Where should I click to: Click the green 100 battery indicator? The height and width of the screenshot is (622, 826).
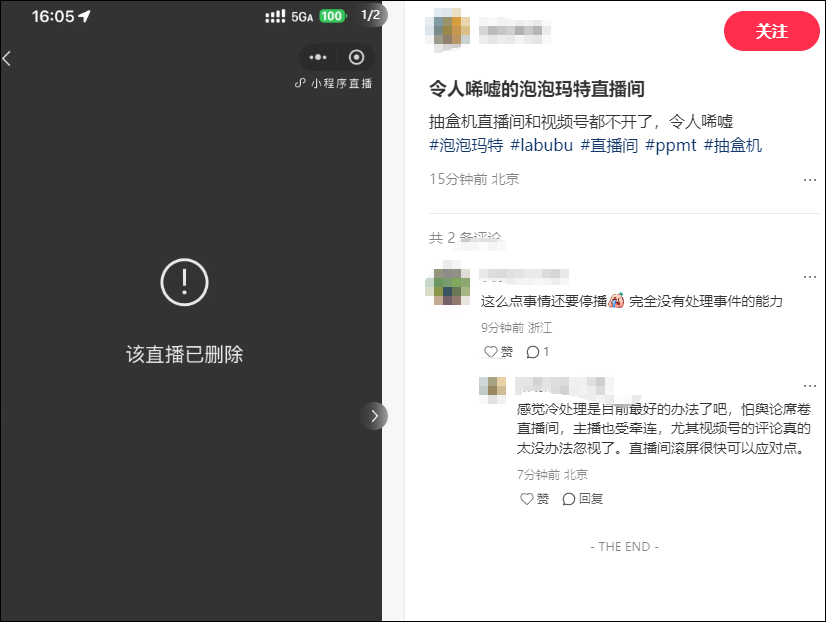click(332, 16)
